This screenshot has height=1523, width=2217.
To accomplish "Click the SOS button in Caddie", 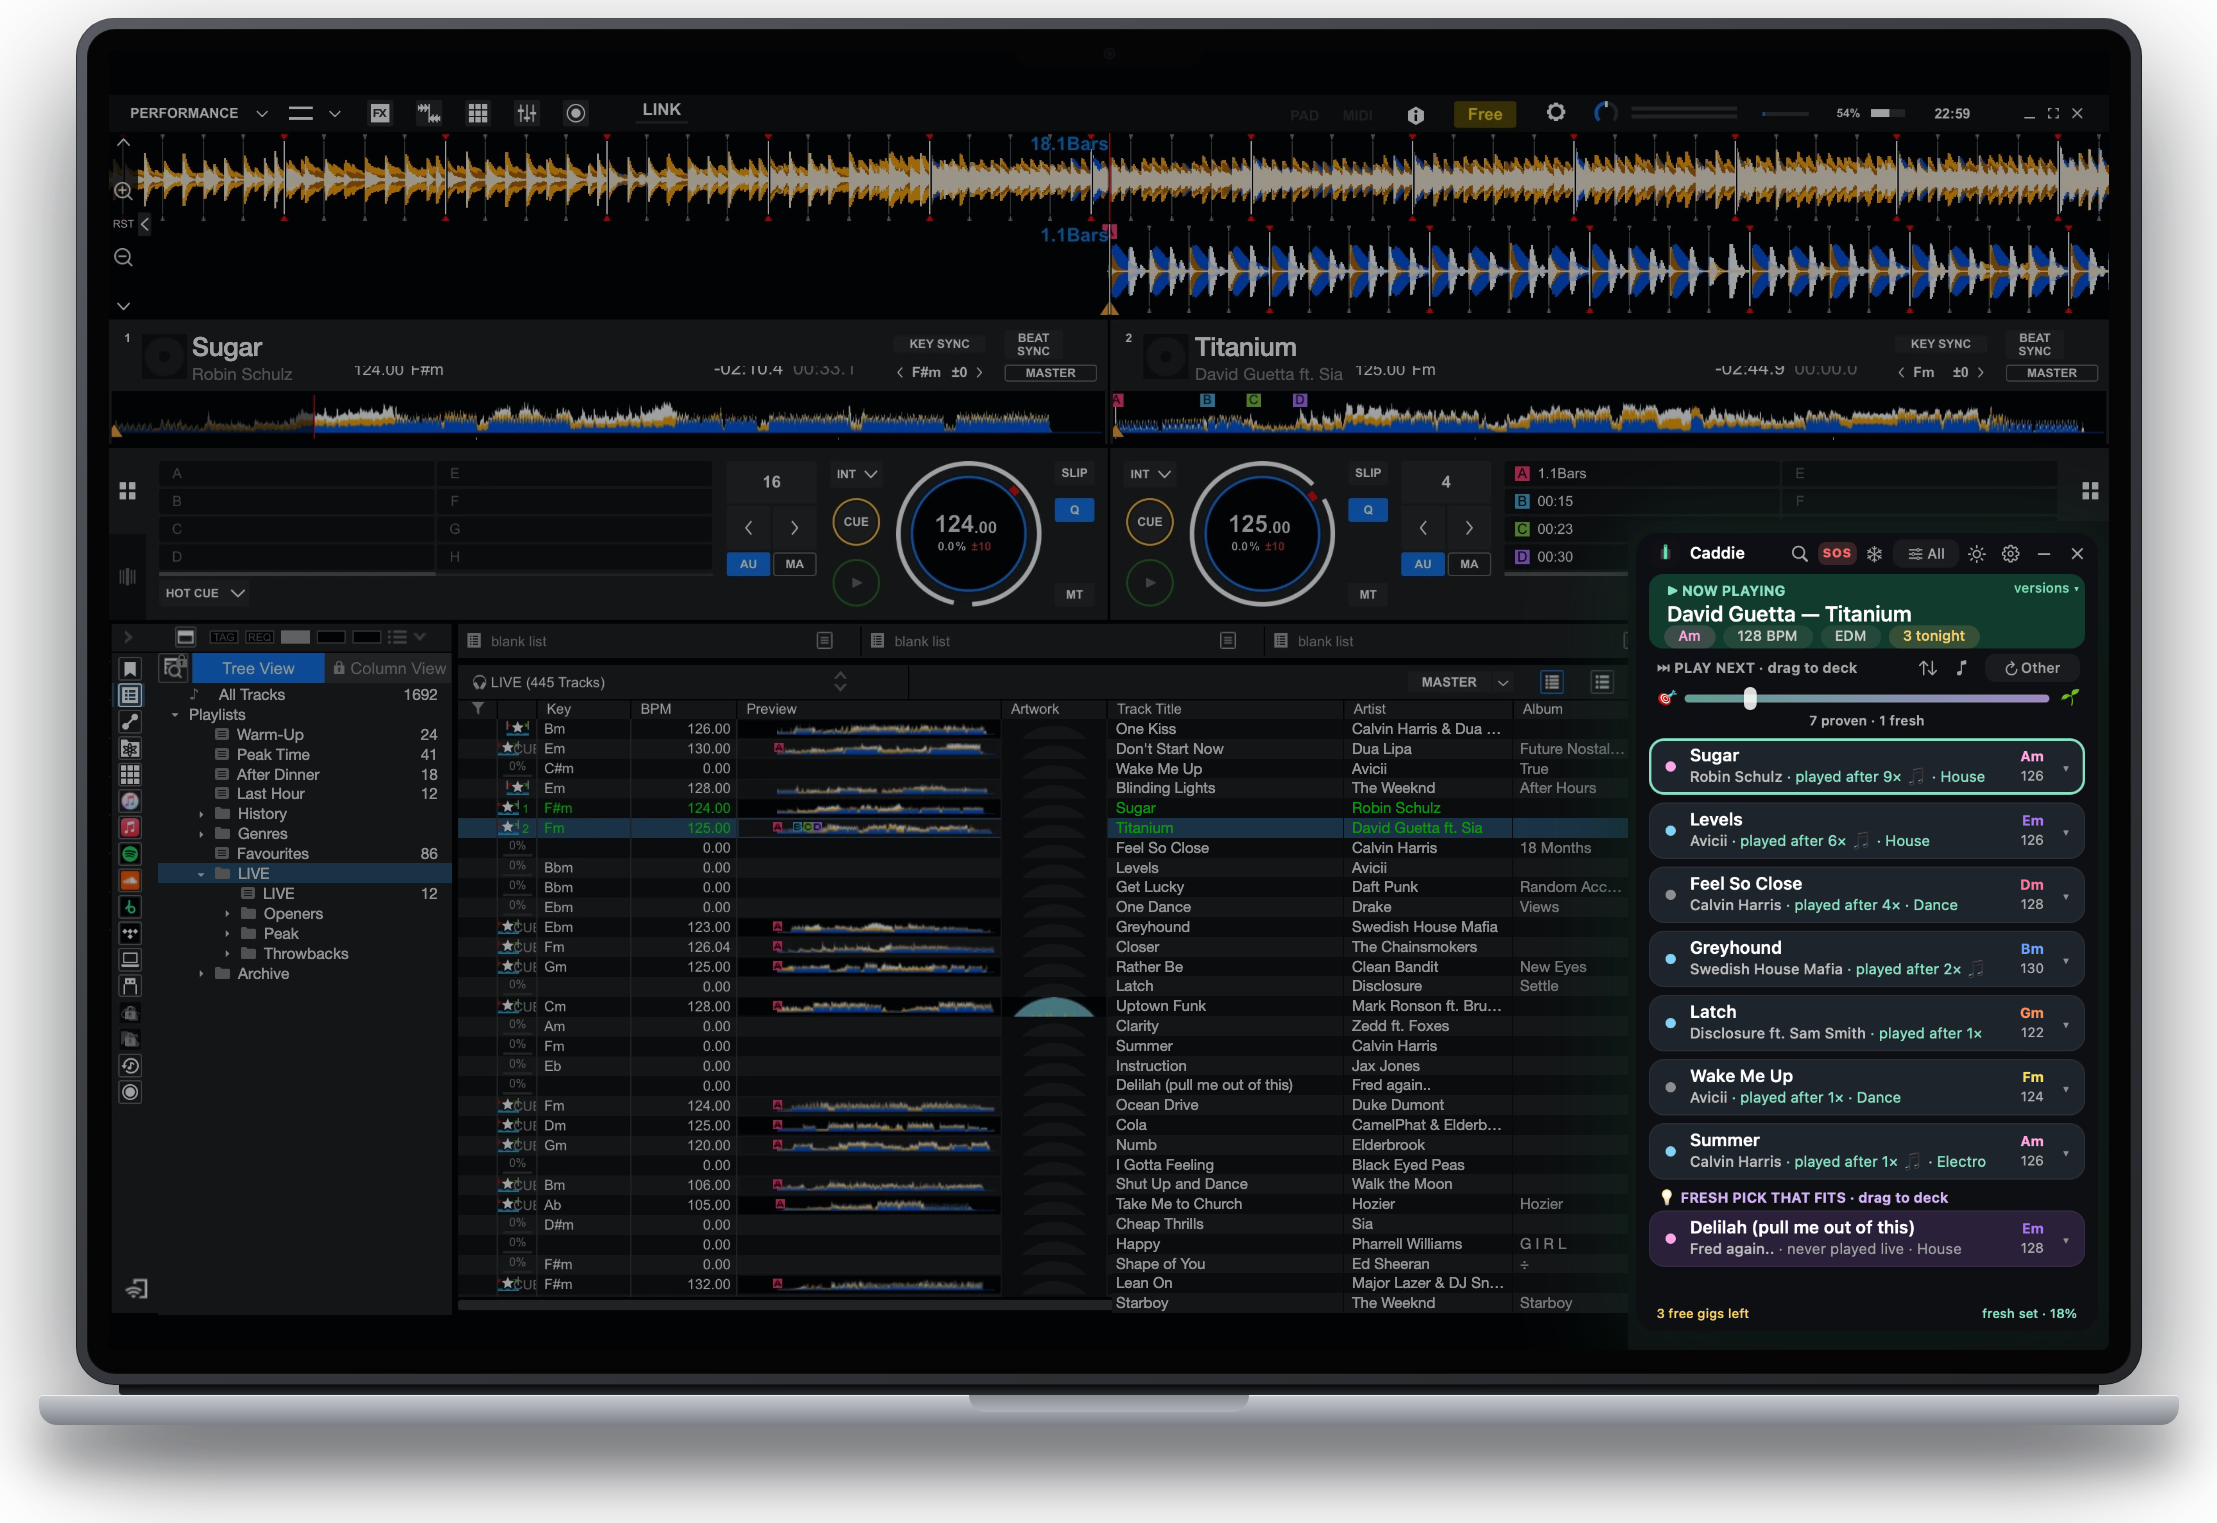I will [x=1837, y=553].
